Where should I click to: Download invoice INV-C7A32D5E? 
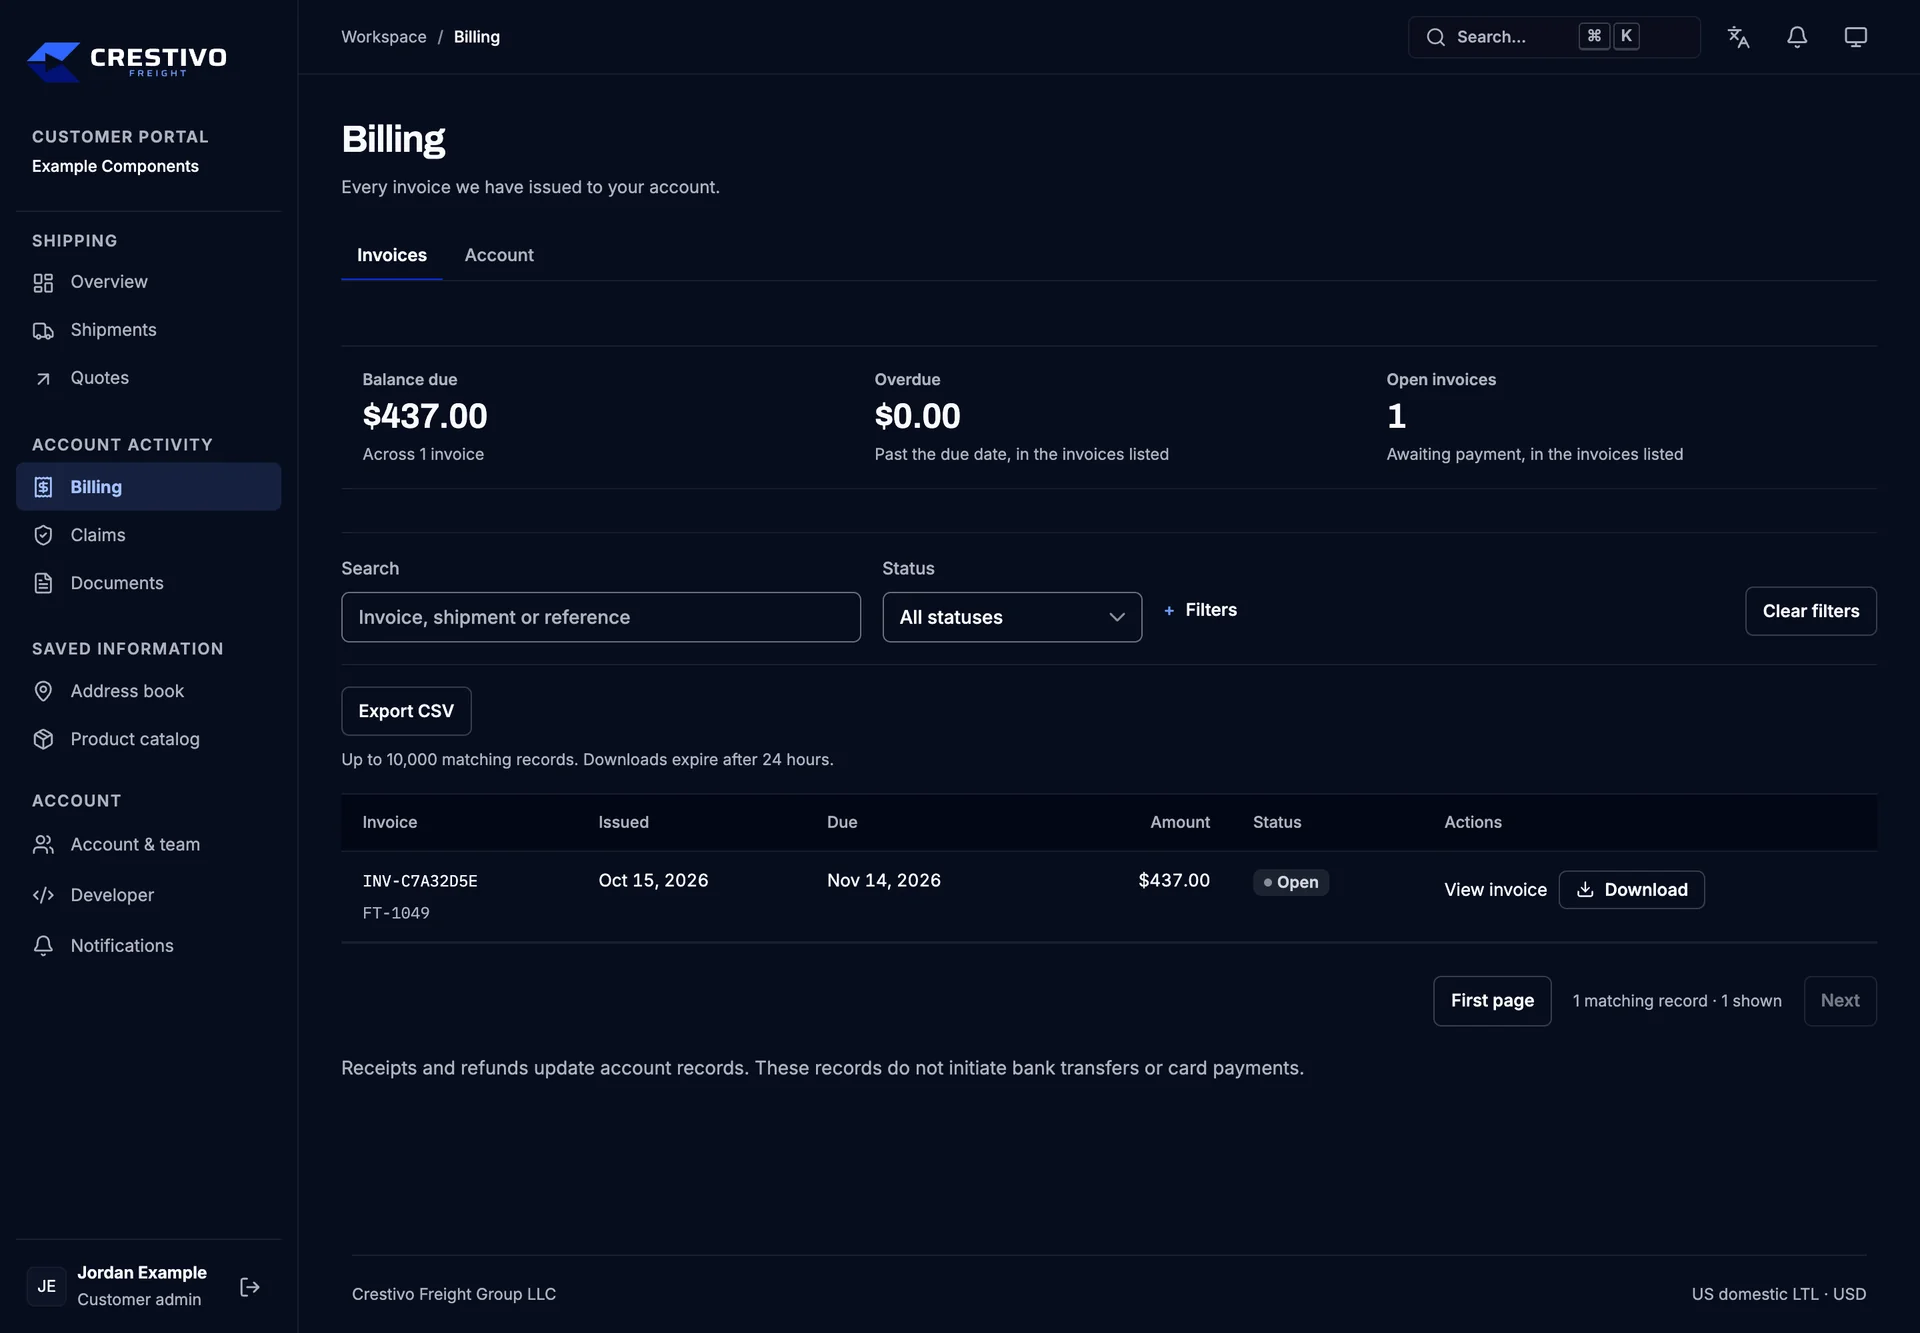pyautogui.click(x=1631, y=890)
